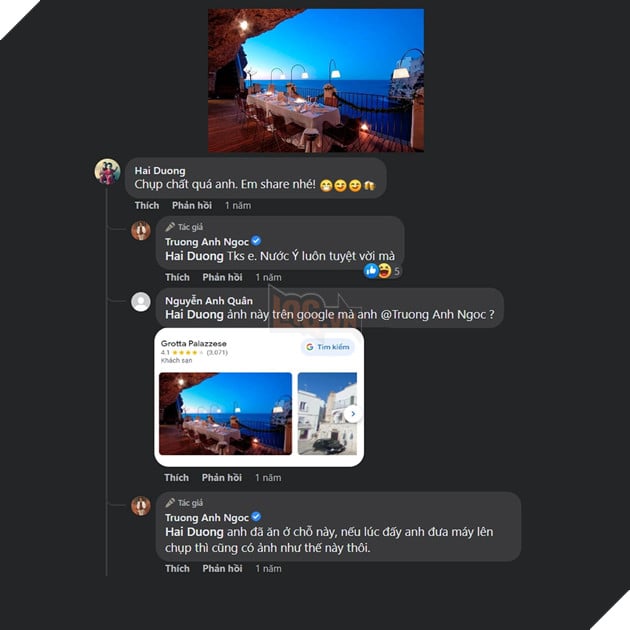Open the white building street photo thumbnail
630x630 pixels.
[x=327, y=414]
